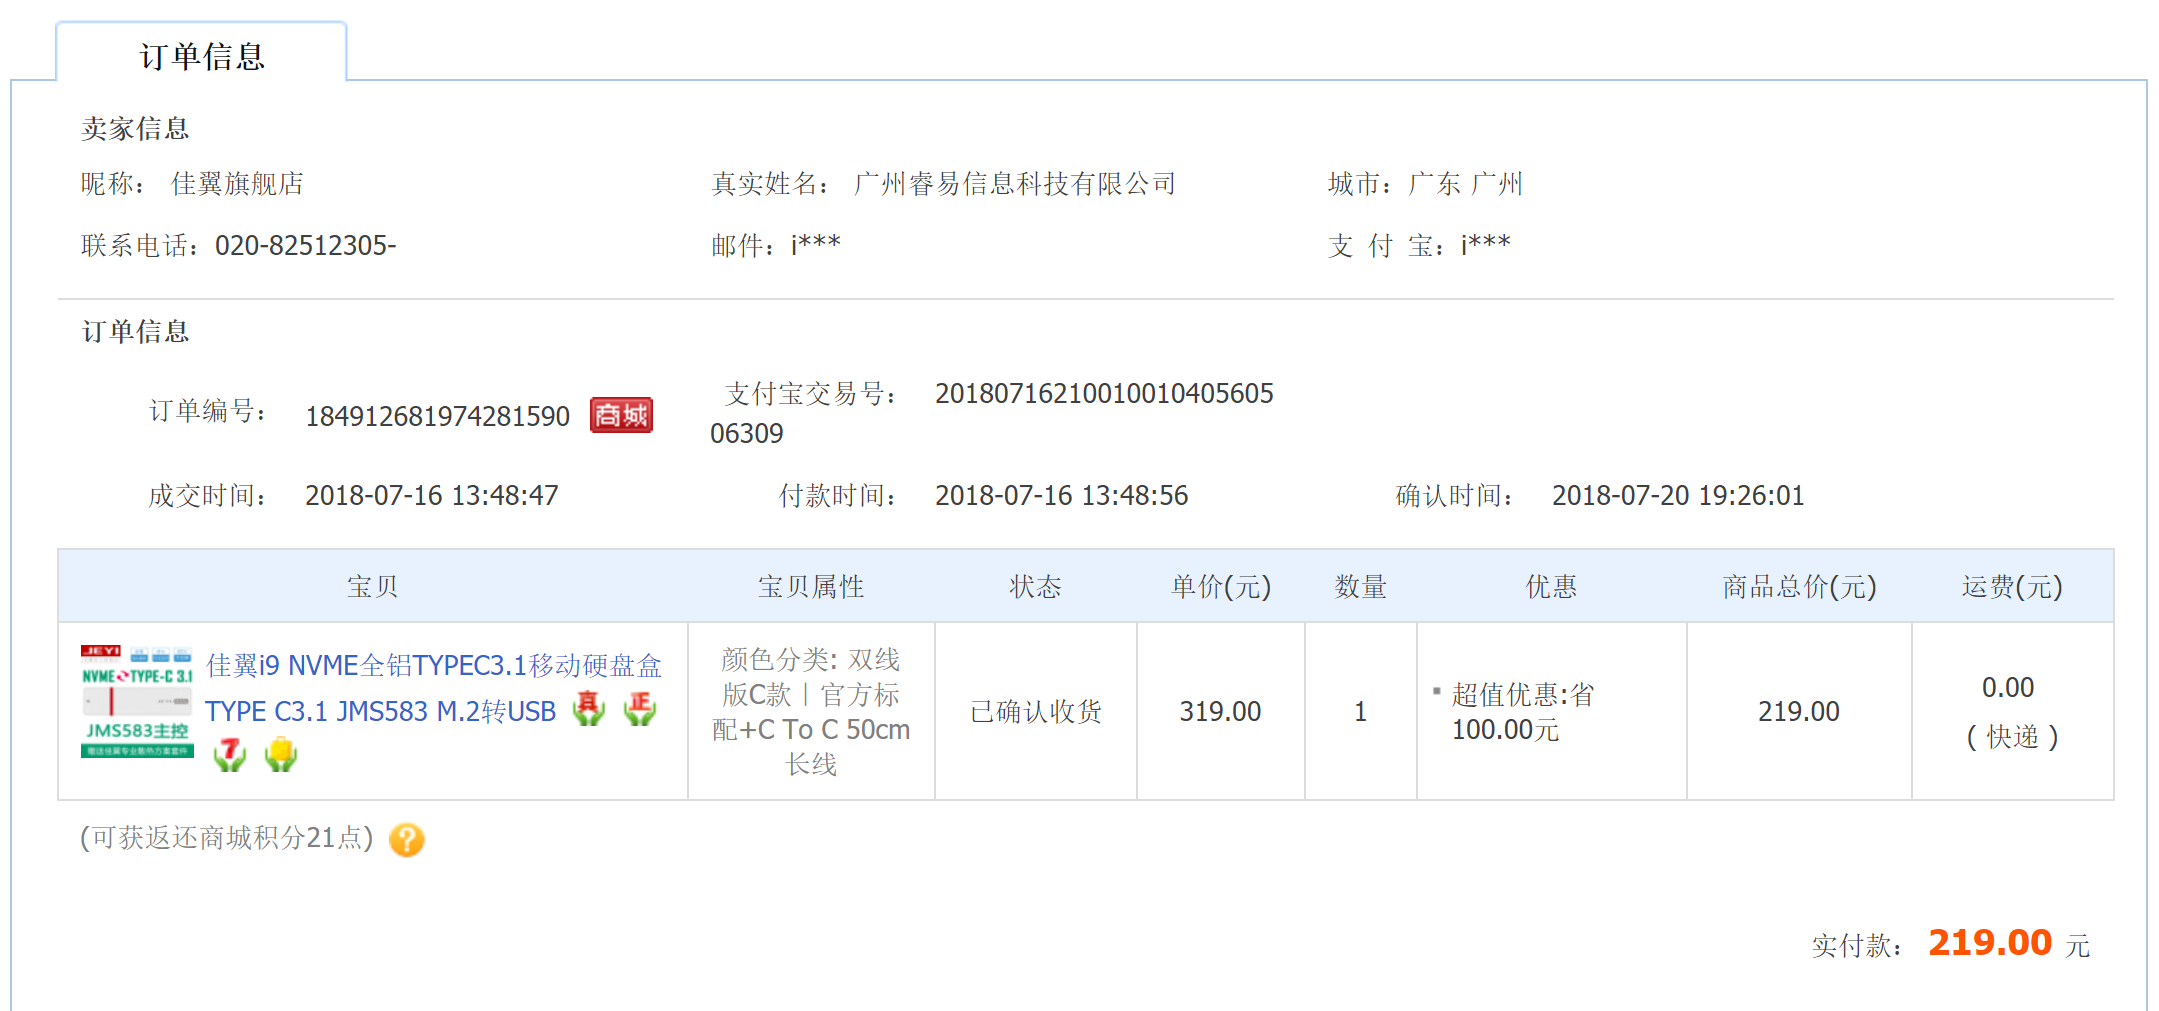
Task: Click the 219.00 total price table cell
Action: coord(1799,712)
